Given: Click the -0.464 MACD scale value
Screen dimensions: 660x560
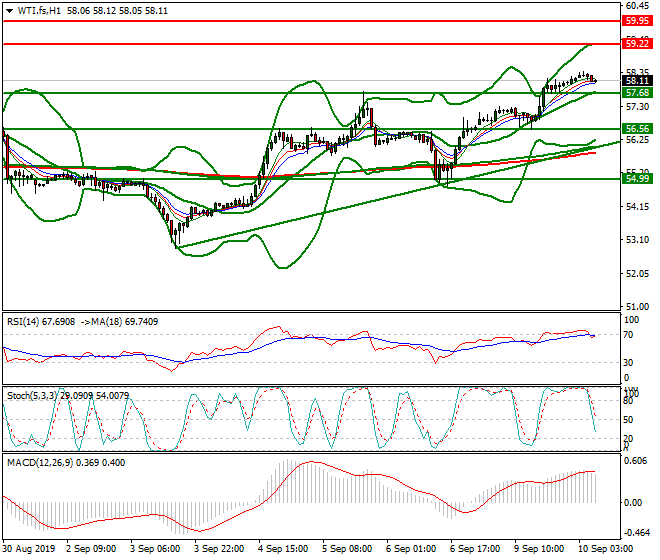Looking at the screenshot, I should coord(635,533).
